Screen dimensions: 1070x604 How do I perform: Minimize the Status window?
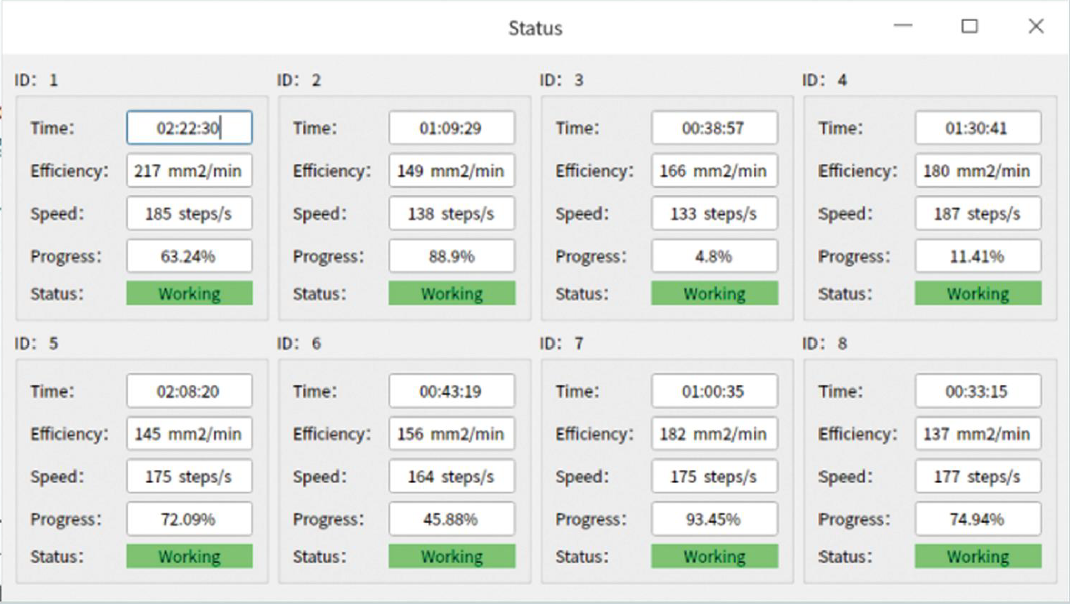click(x=903, y=27)
